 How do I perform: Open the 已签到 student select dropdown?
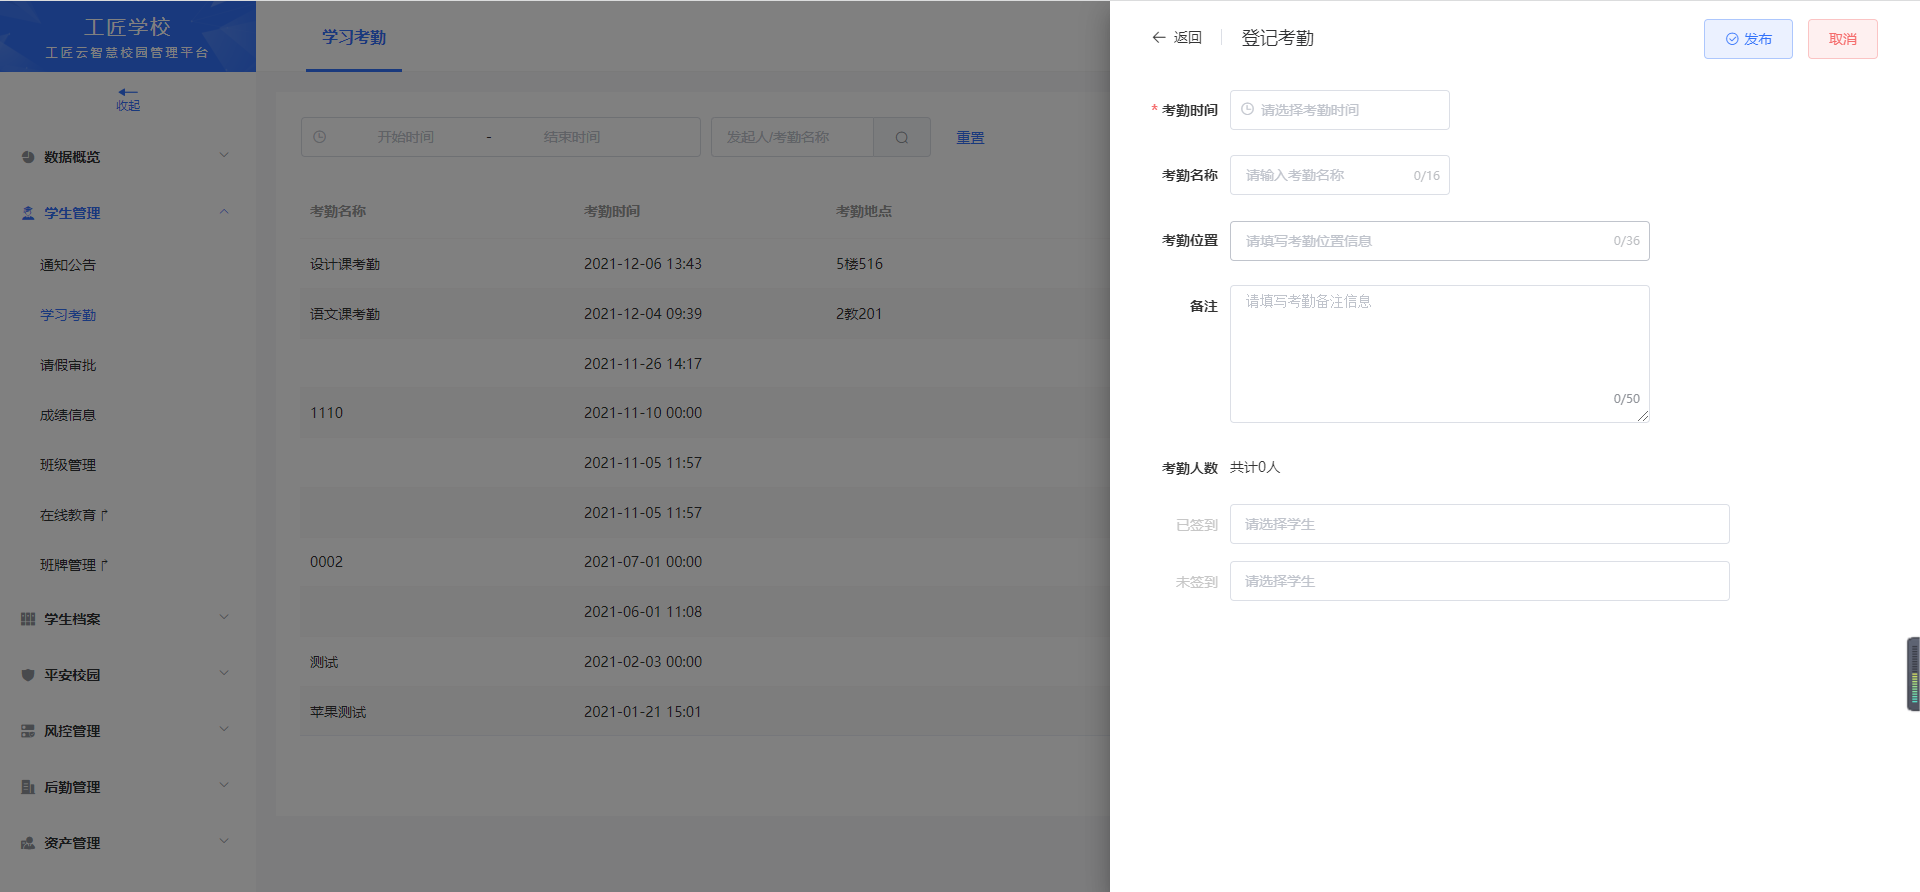[x=1479, y=524]
